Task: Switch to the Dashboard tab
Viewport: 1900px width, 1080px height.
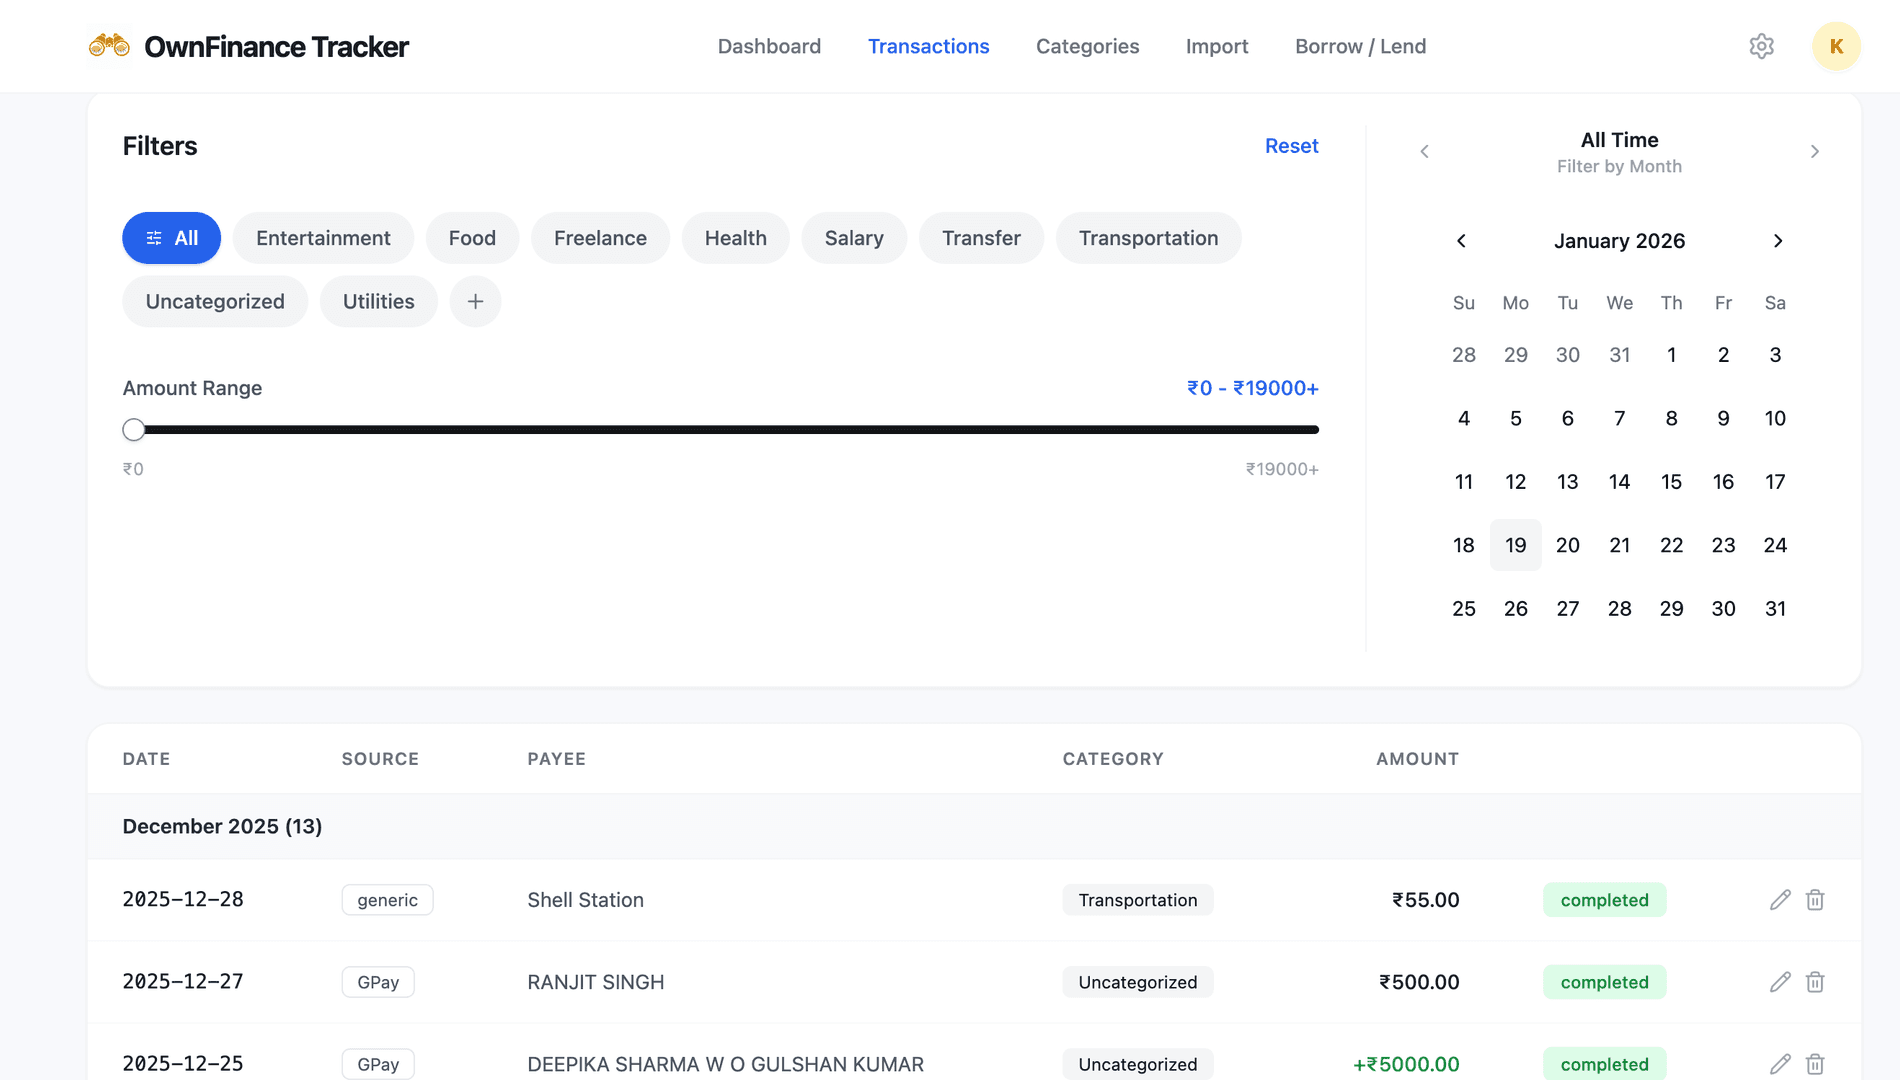Action: (x=769, y=46)
